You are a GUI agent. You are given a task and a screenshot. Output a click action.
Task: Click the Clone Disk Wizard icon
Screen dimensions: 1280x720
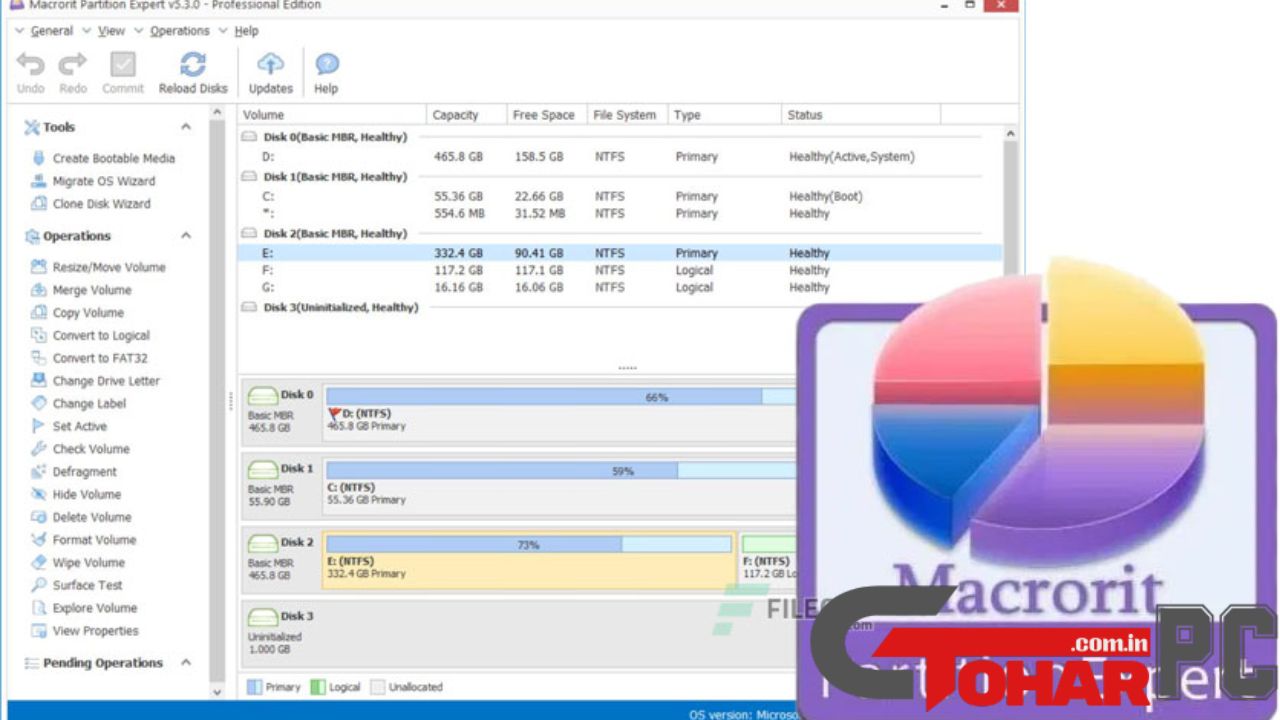[39, 203]
